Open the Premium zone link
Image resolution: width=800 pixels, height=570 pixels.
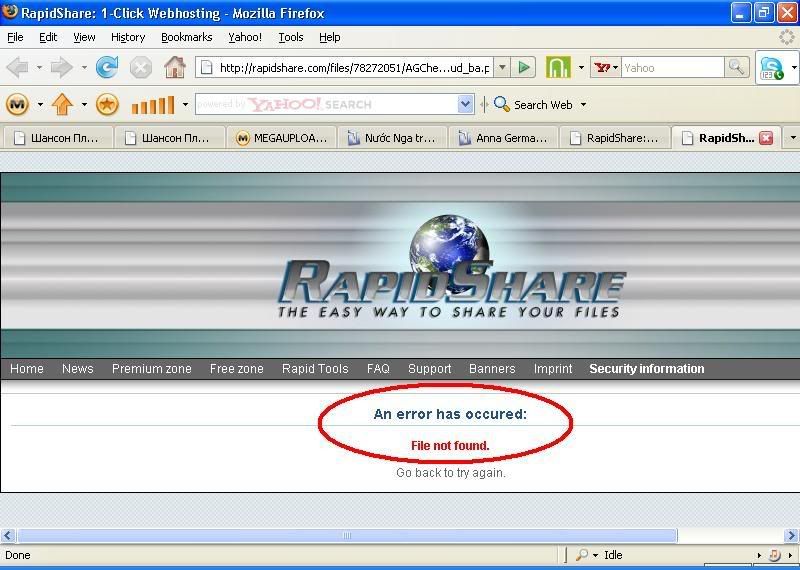click(x=151, y=369)
